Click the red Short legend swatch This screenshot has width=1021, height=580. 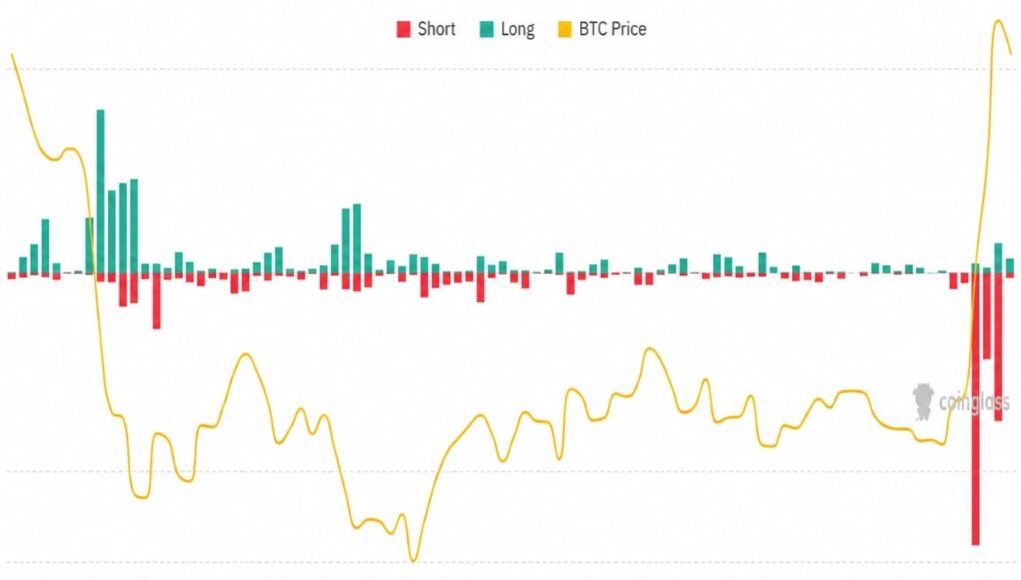pyautogui.click(x=404, y=29)
